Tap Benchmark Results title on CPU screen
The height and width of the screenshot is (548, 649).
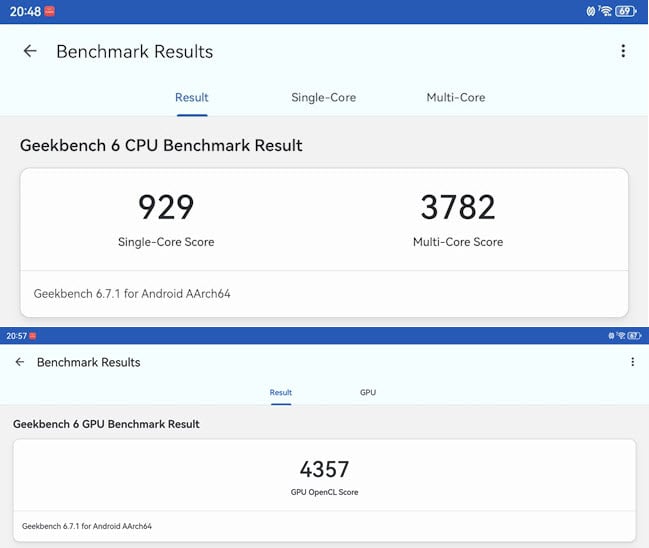135,52
